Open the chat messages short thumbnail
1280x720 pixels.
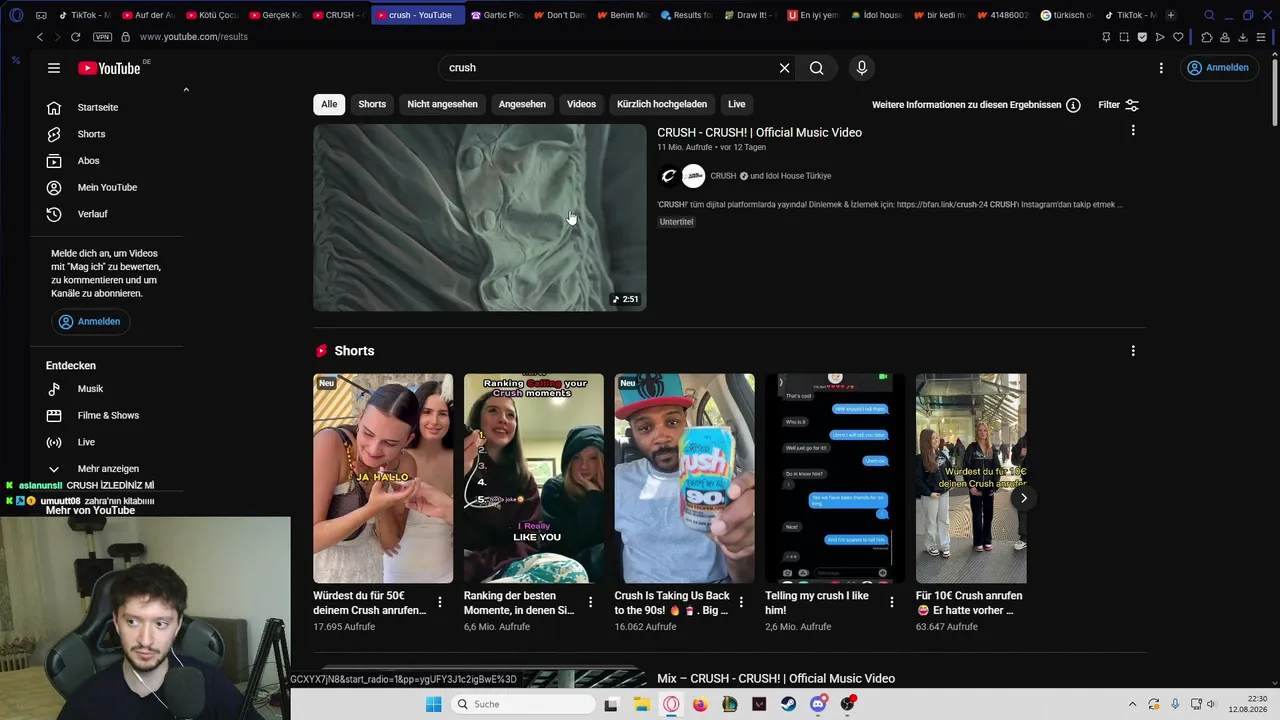[835, 478]
